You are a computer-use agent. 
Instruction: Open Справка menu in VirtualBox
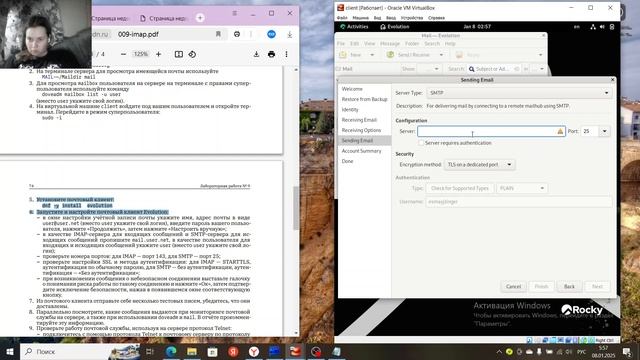(436, 18)
